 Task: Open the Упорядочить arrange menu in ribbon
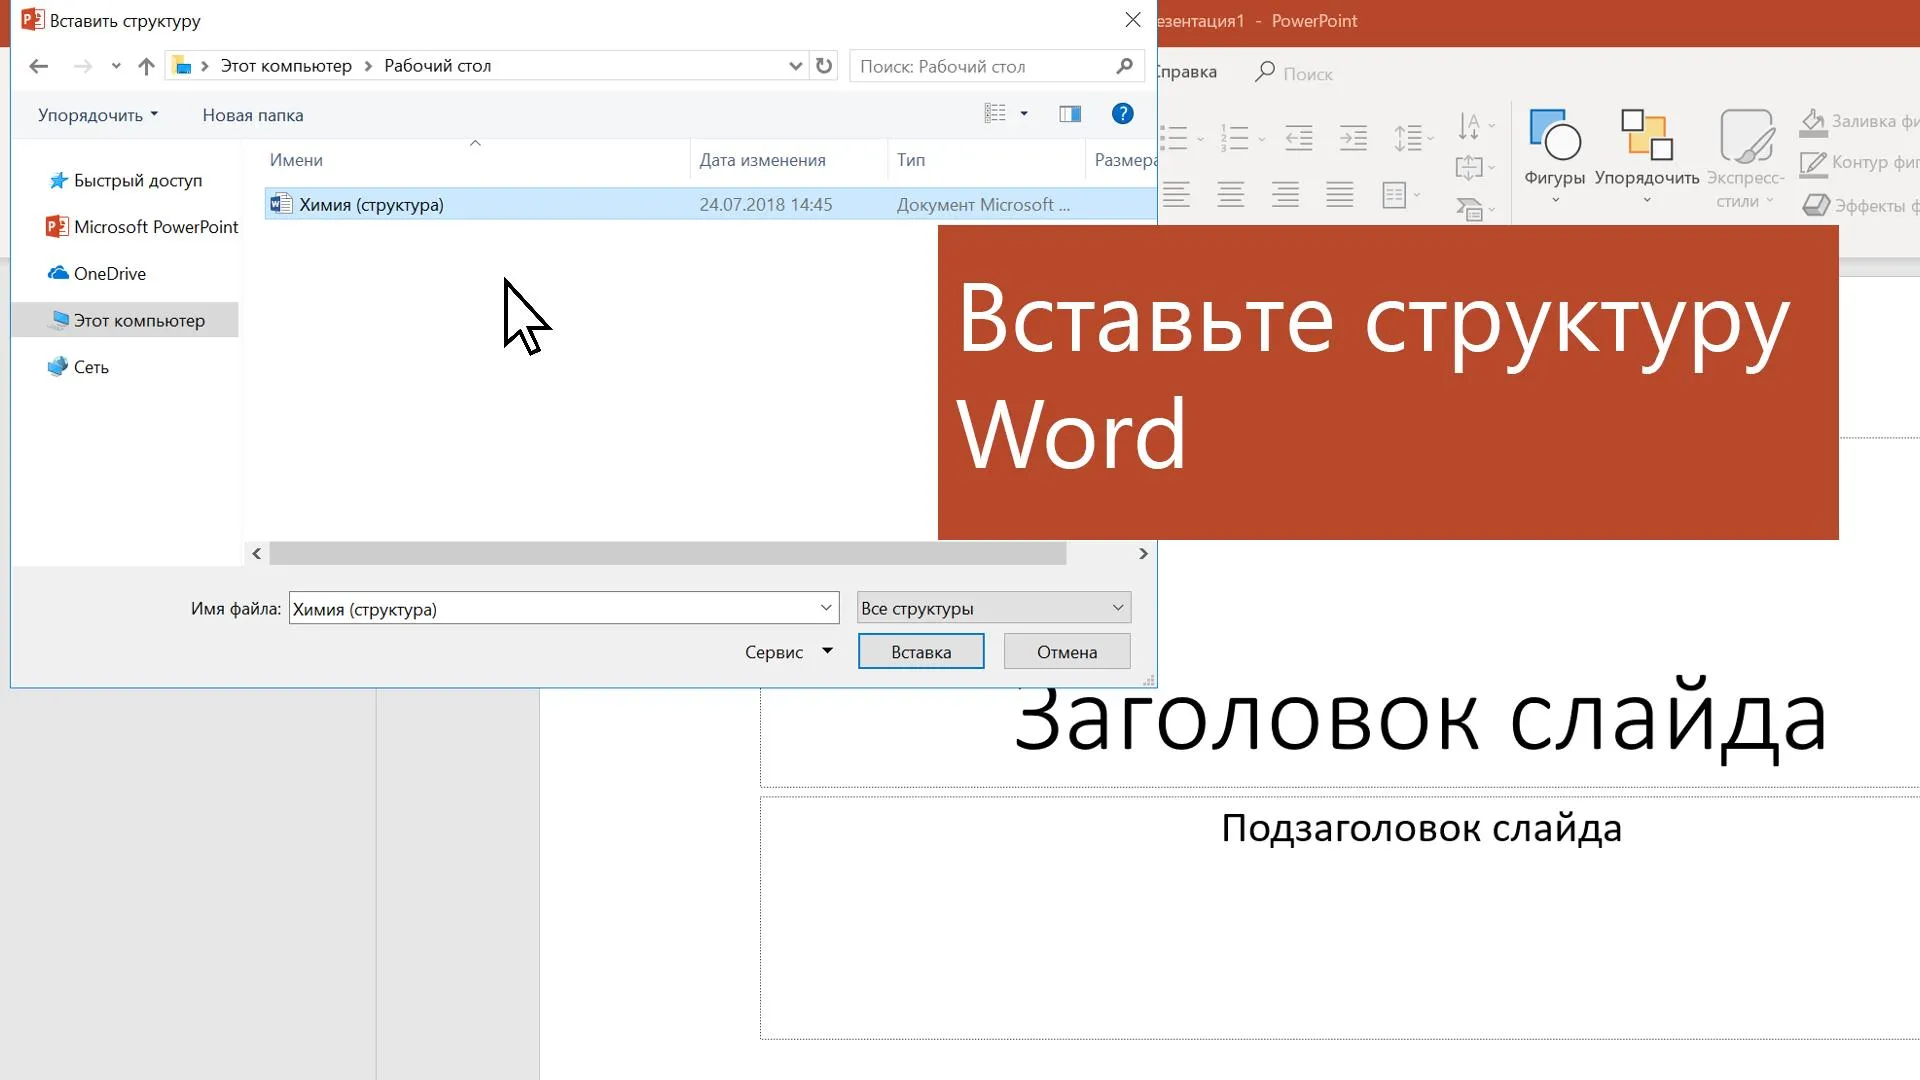pyautogui.click(x=1647, y=157)
